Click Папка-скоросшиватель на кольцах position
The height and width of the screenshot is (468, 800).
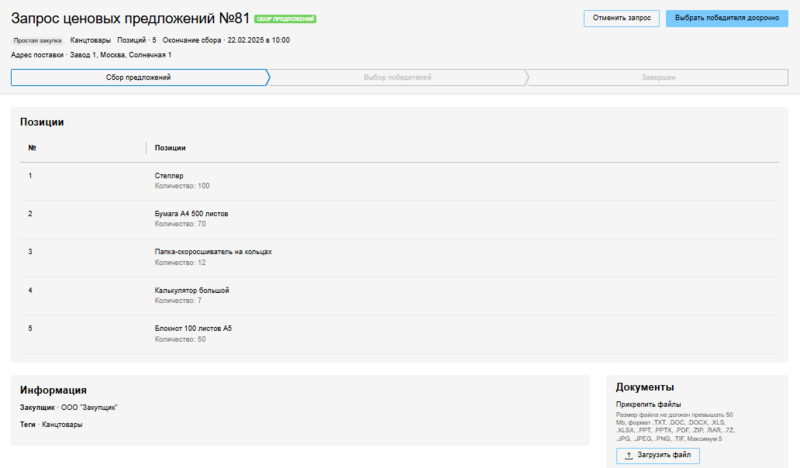tap(213, 252)
